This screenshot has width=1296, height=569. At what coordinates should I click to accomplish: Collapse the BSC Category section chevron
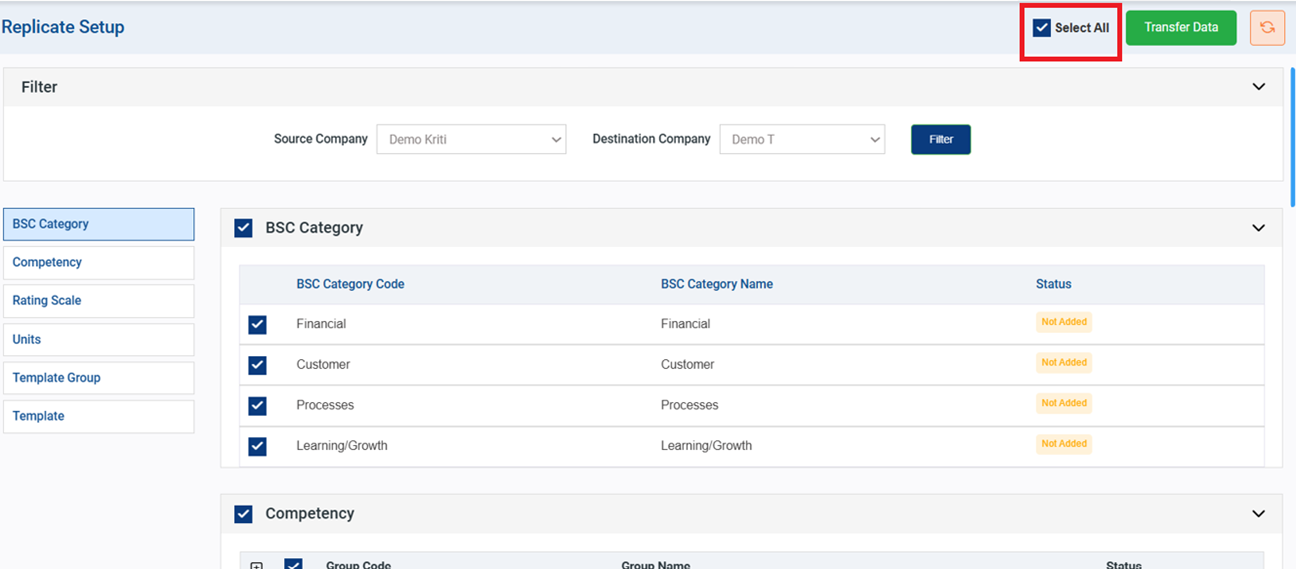[x=1259, y=228]
